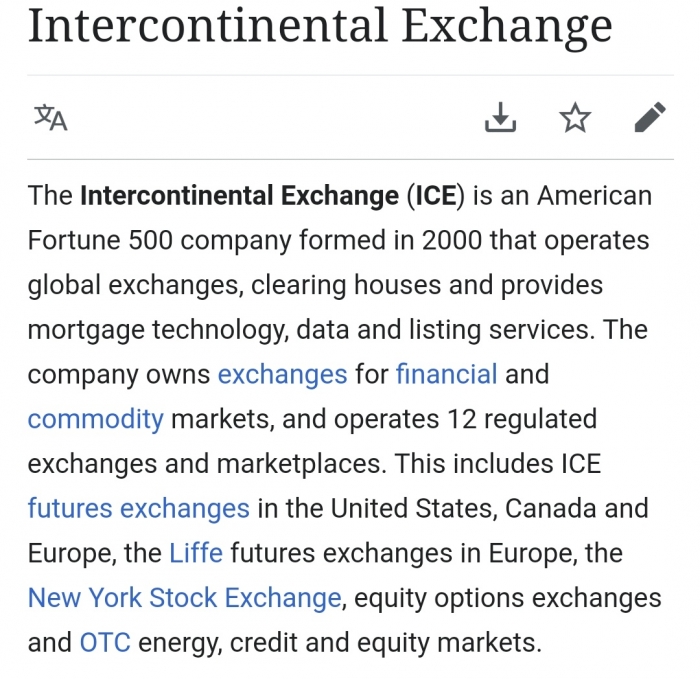The height and width of the screenshot is (679, 700).
Task: Tap the download article icon
Action: [x=500, y=117]
